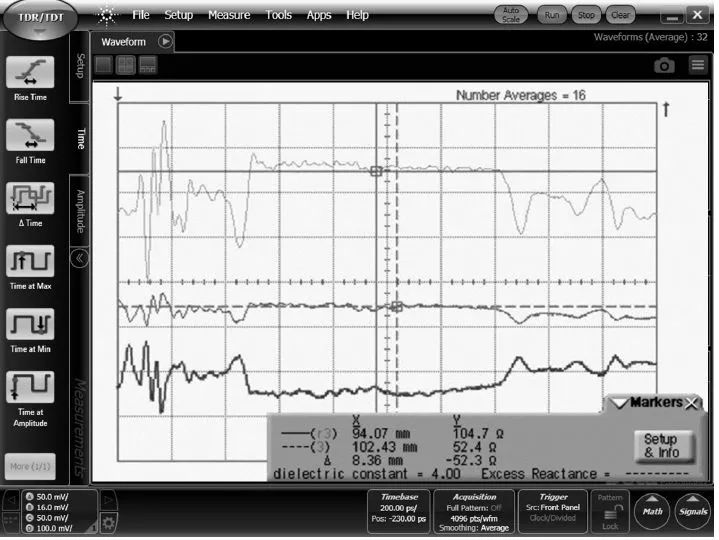Select single-pane display layout icon
Image resolution: width=719 pixels, height=540 pixels.
[103, 65]
